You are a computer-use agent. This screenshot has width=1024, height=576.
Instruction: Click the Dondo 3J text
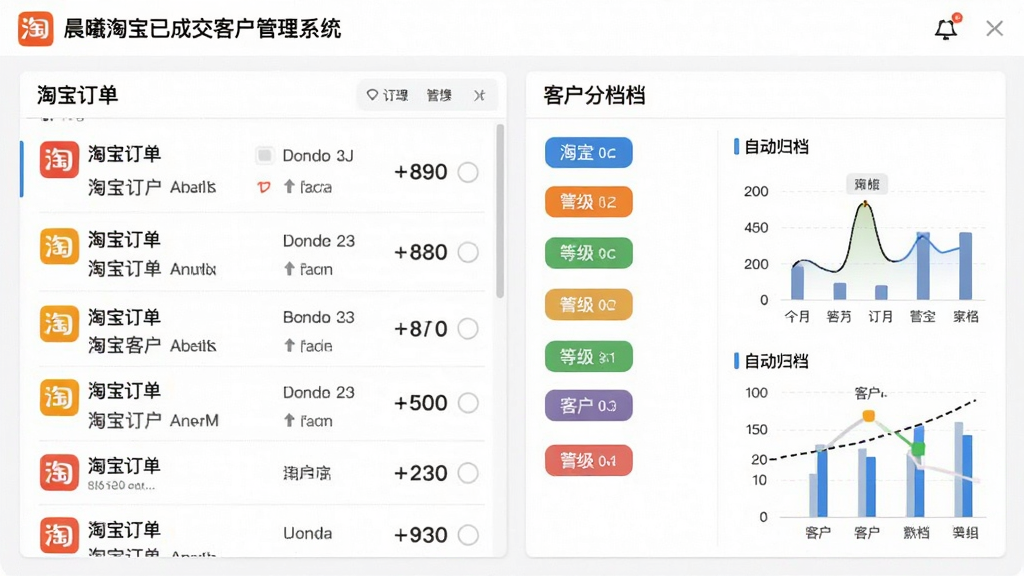pyautogui.click(x=318, y=155)
